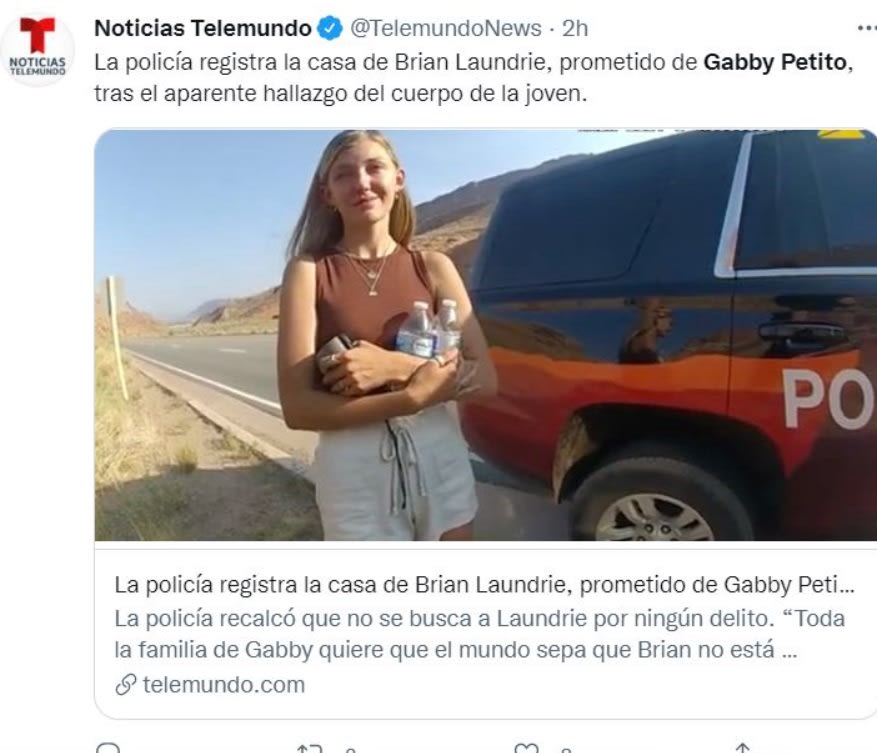Click the card description mentioning Laundrie

pos(479,634)
